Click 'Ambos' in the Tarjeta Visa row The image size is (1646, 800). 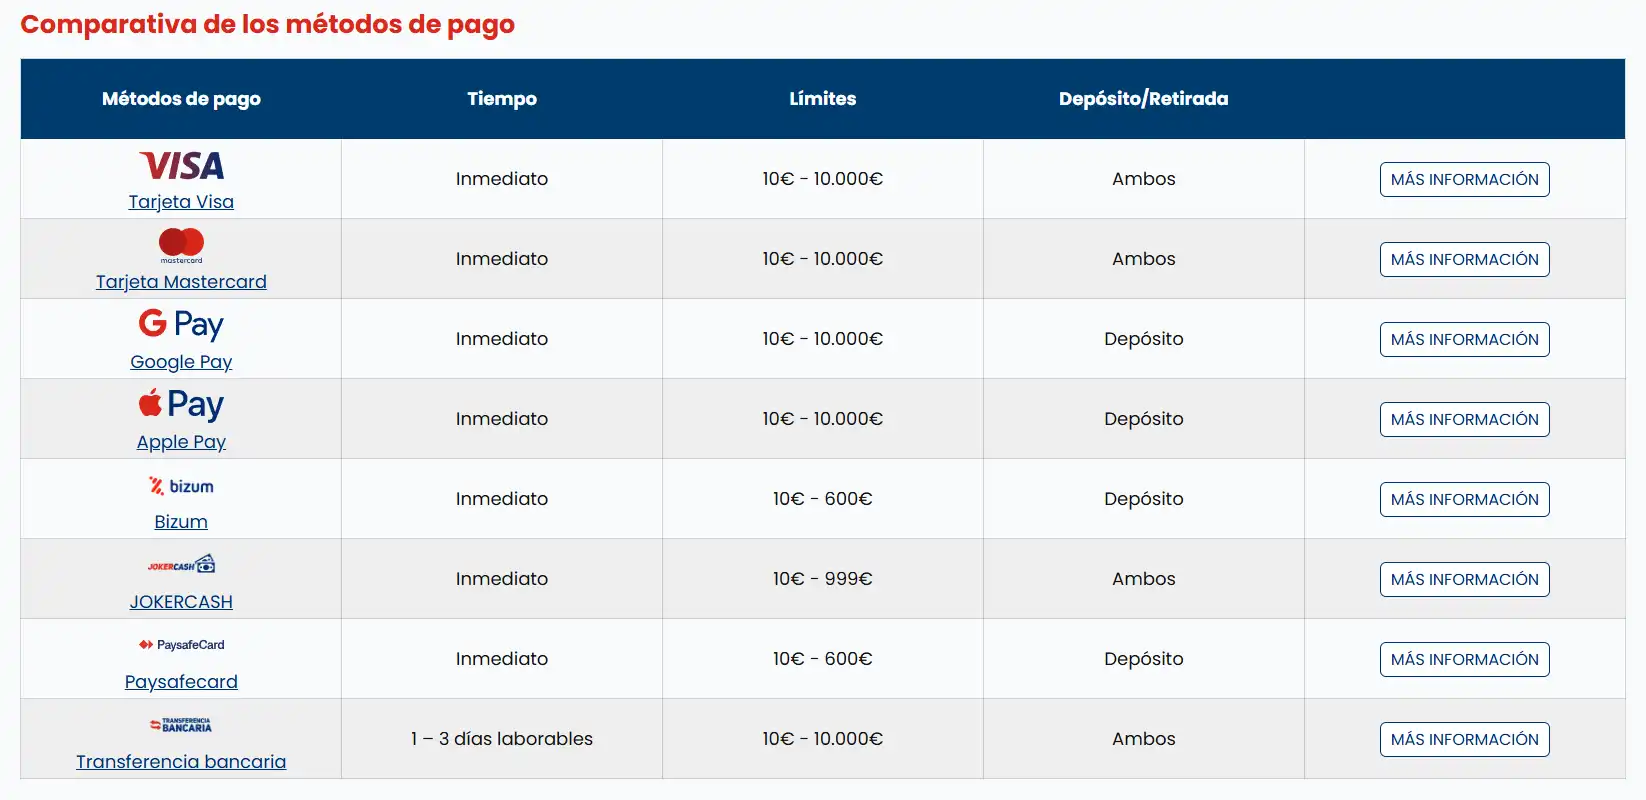pos(1144,179)
